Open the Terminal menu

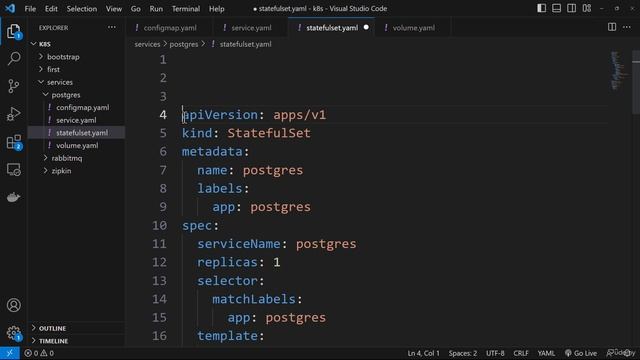click(186, 9)
